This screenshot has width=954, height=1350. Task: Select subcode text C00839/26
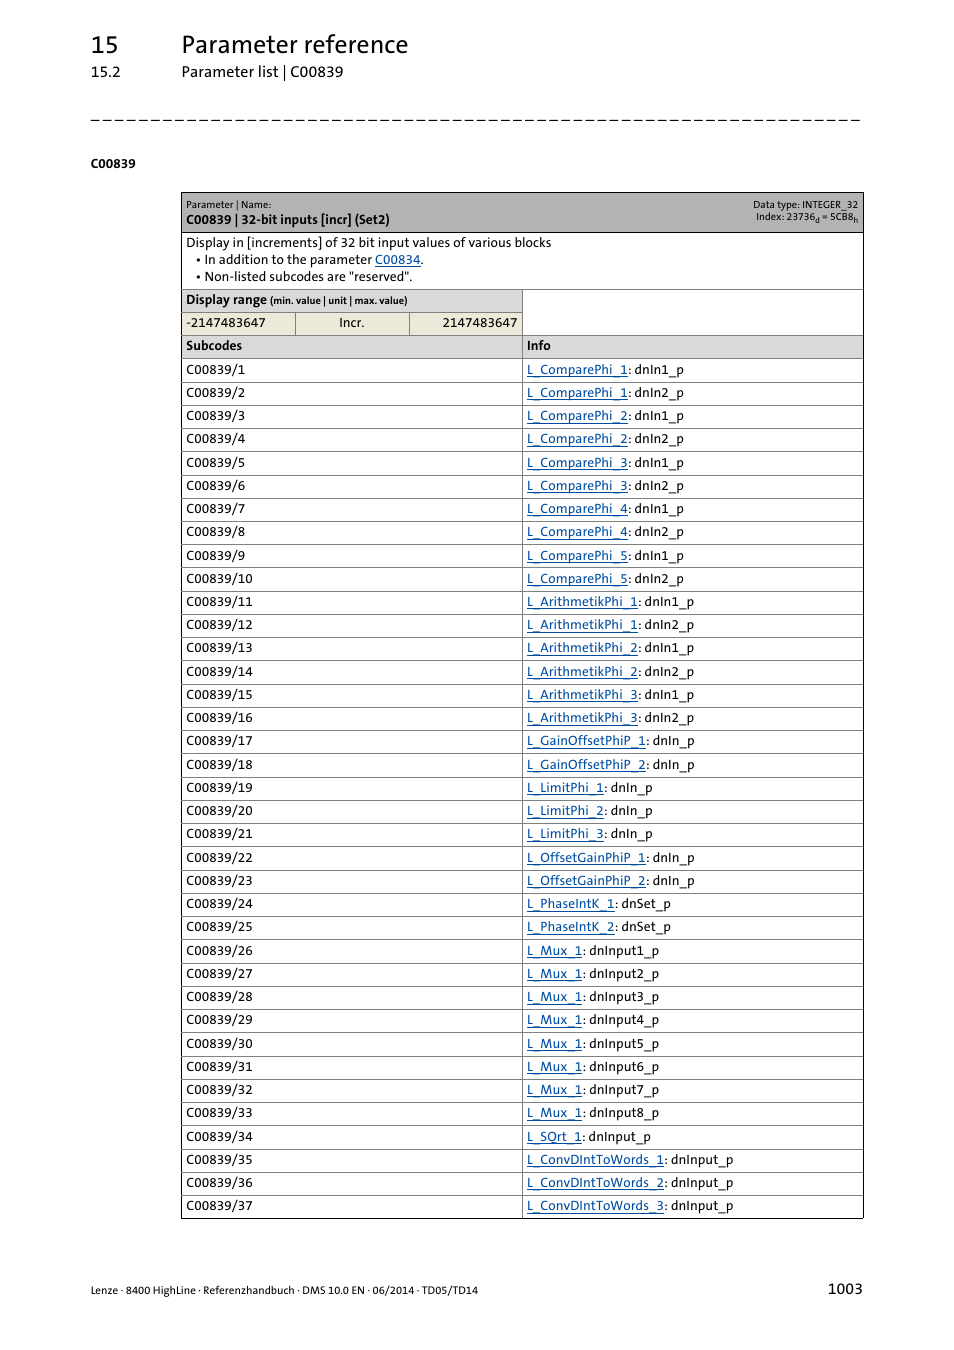pyautogui.click(x=219, y=951)
